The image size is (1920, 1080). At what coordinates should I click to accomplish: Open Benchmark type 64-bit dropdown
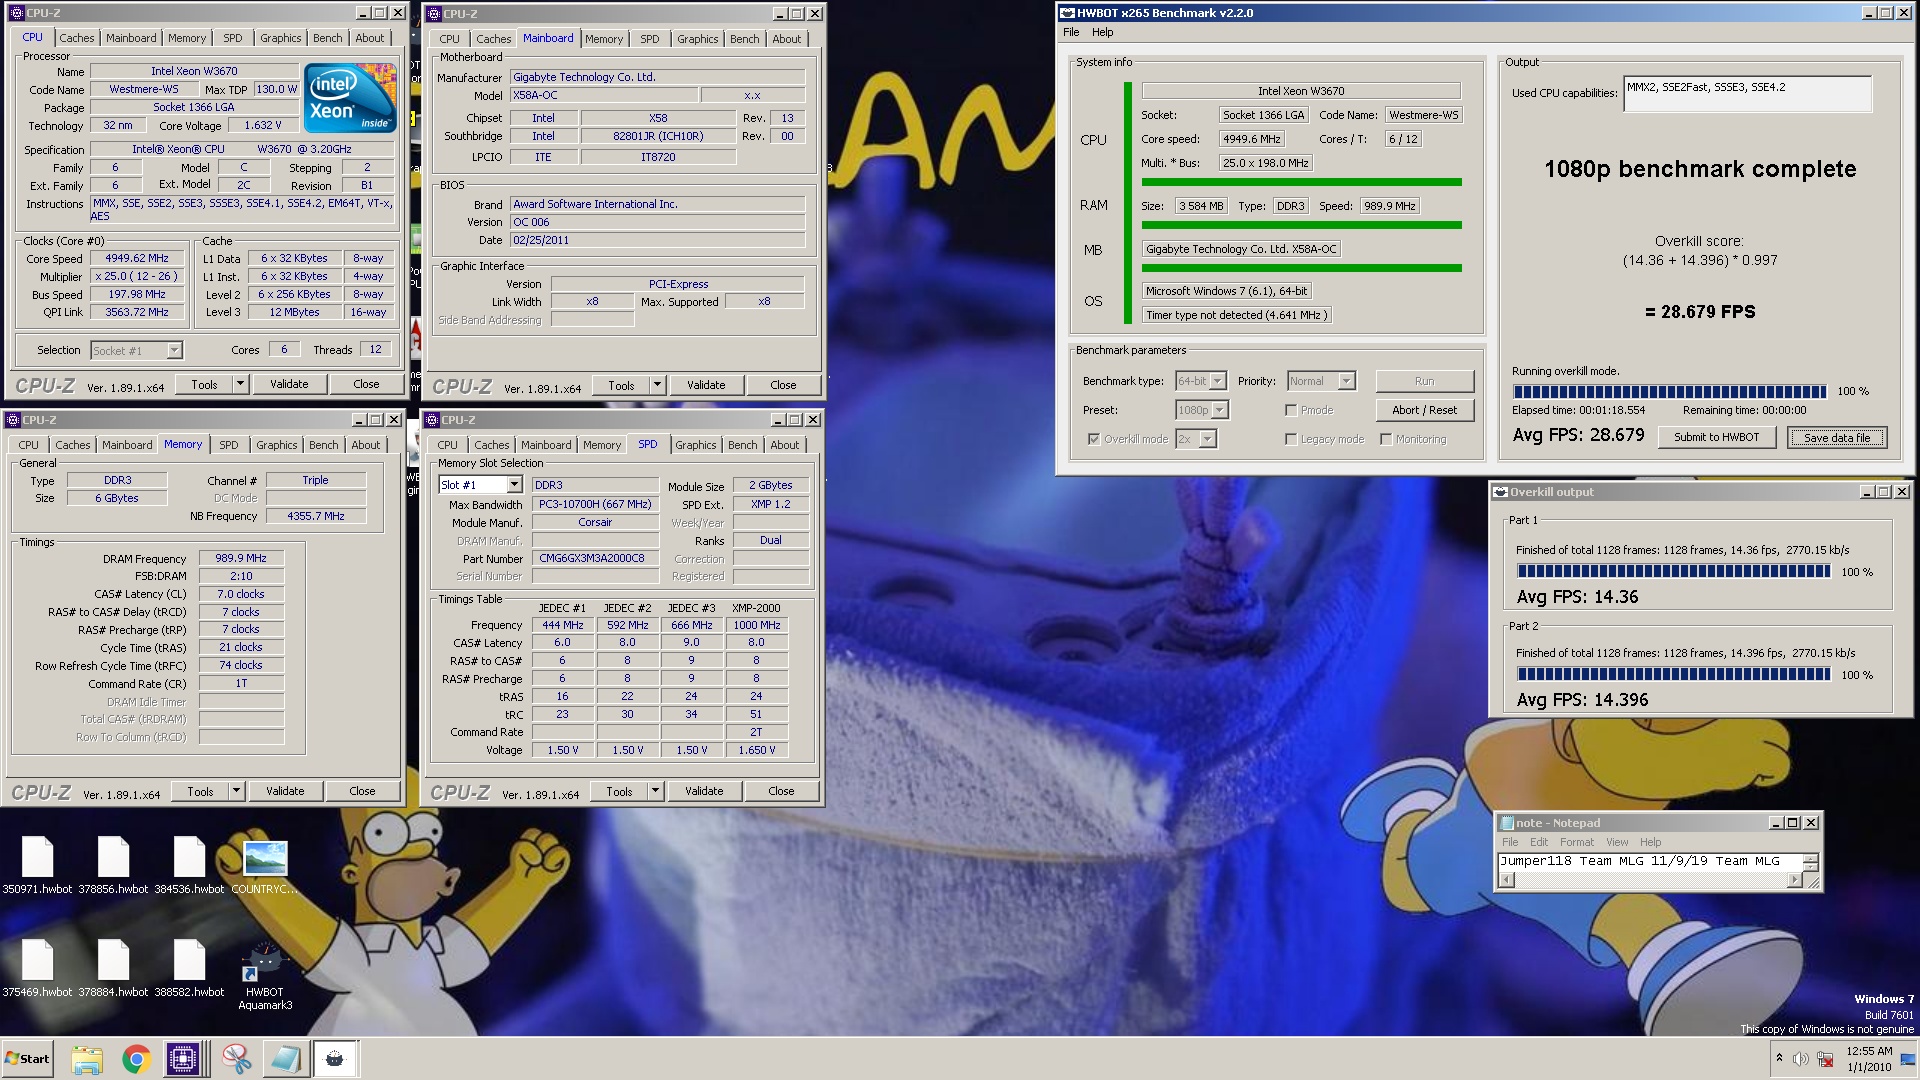coord(1218,381)
